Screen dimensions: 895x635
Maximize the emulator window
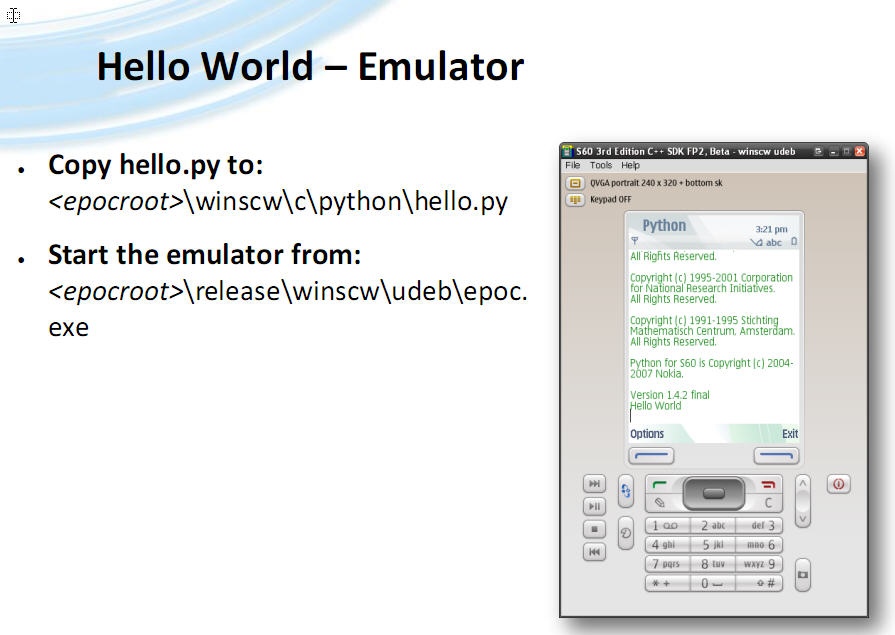click(x=846, y=151)
